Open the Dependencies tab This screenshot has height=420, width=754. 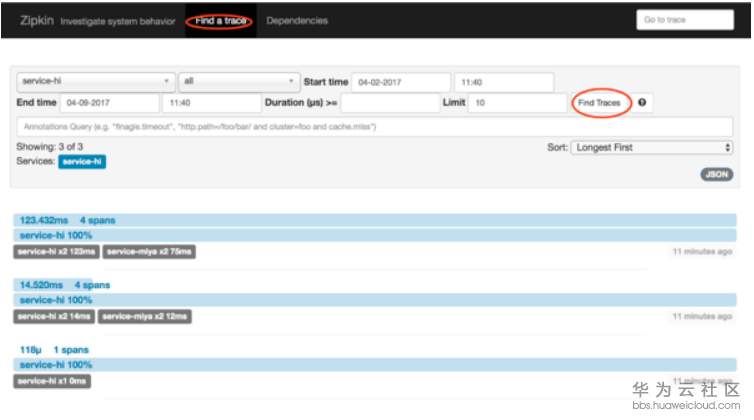[x=297, y=21]
